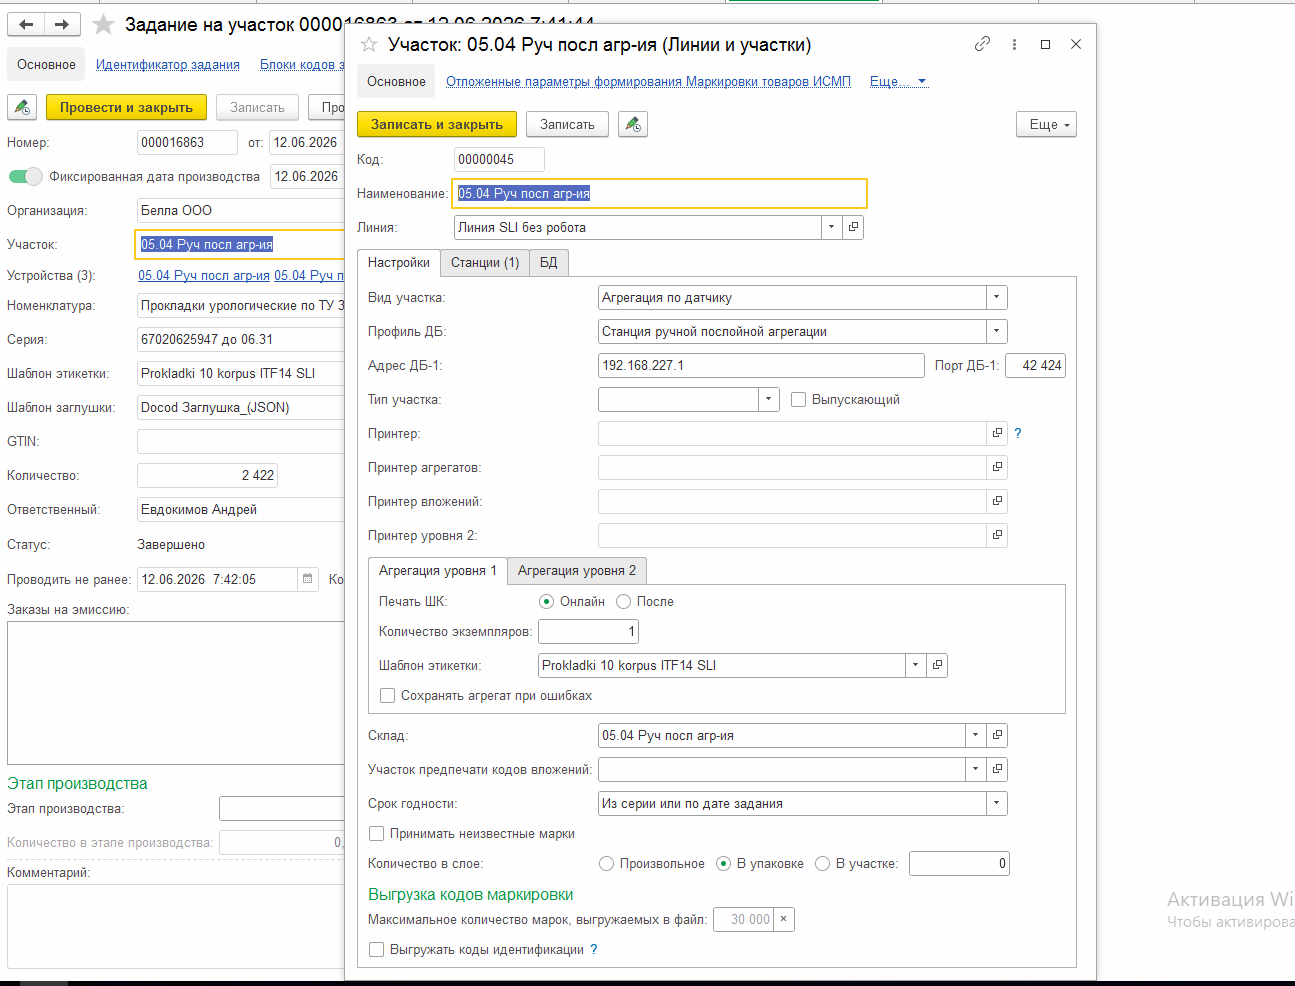
Task: Click Количество экземпляров input field
Action: point(588,631)
